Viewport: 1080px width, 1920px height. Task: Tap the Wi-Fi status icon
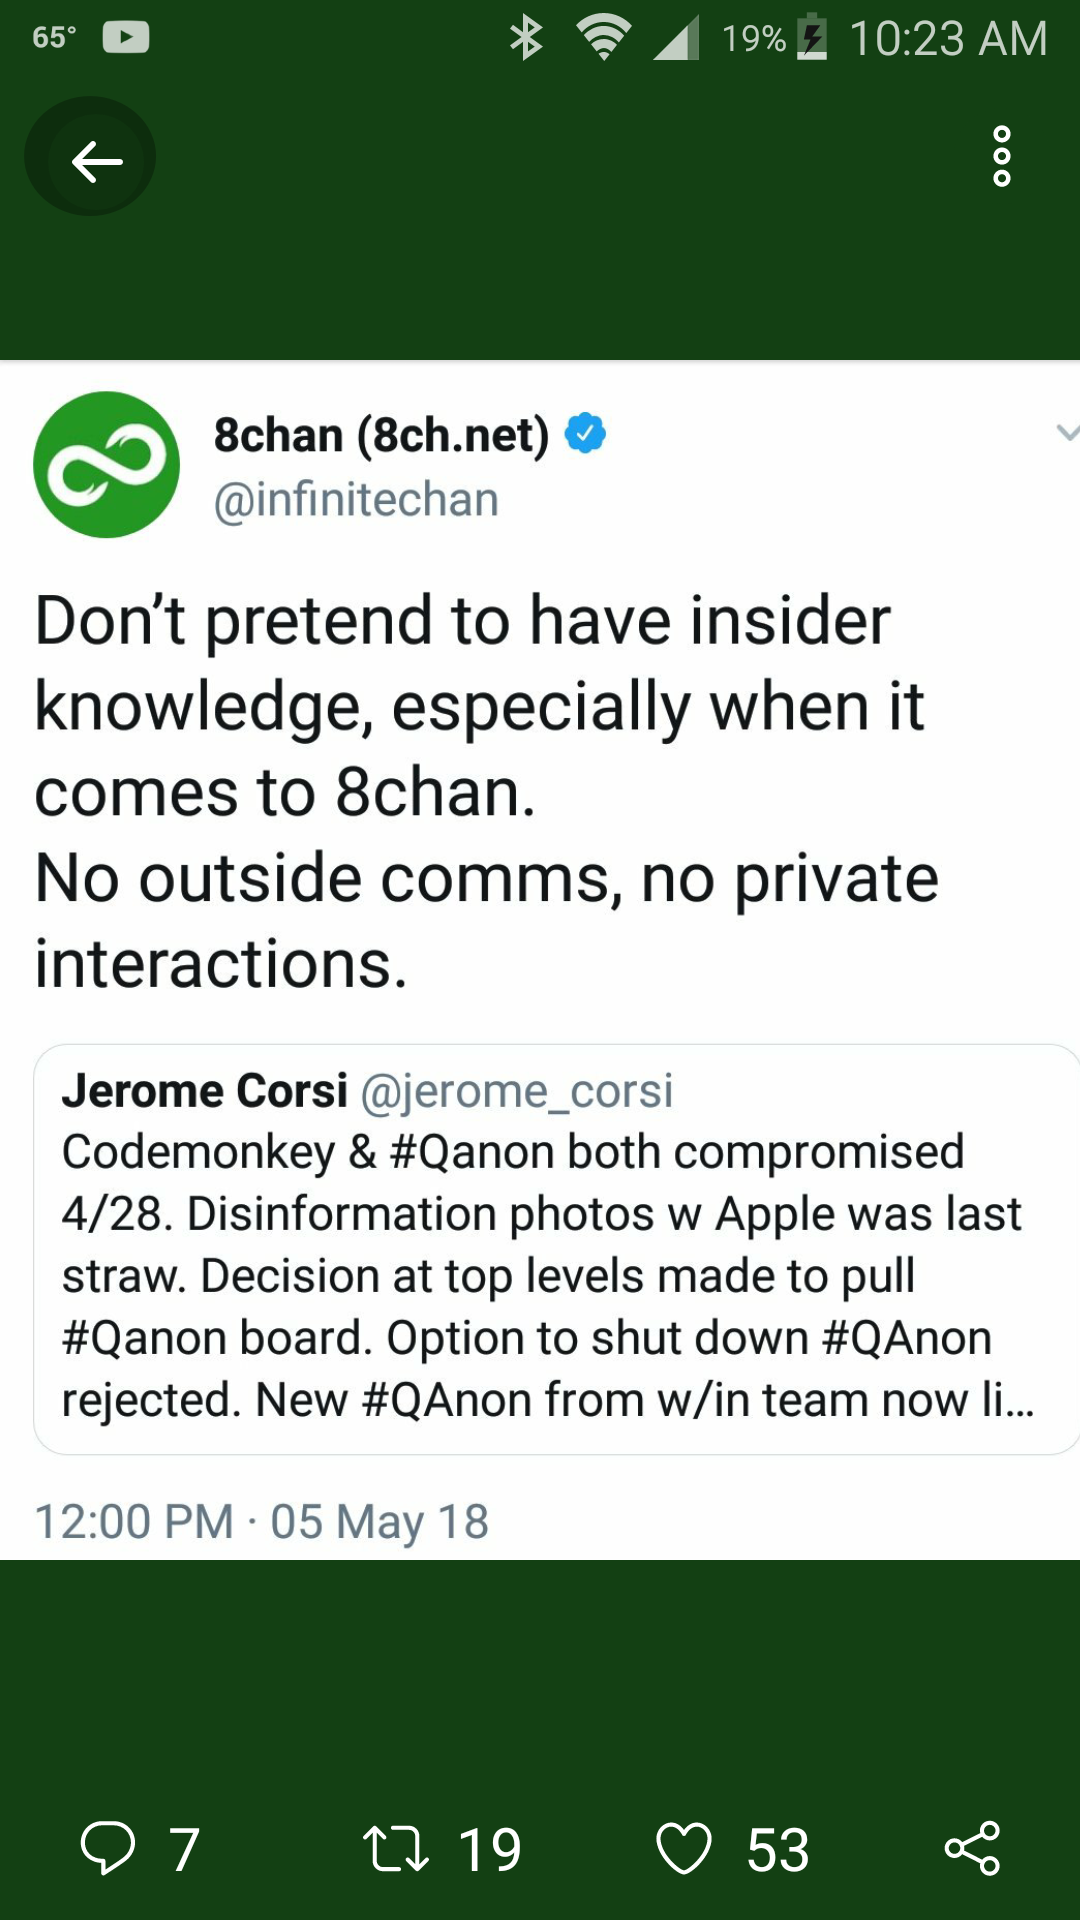(603, 38)
